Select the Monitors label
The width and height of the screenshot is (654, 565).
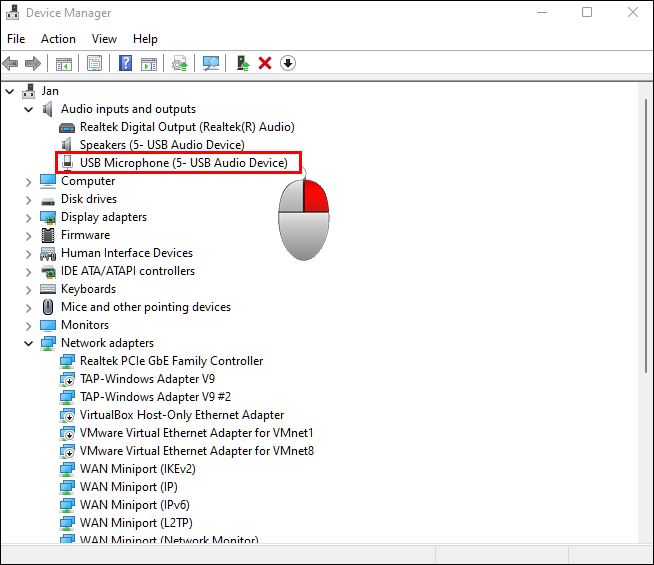tap(85, 325)
